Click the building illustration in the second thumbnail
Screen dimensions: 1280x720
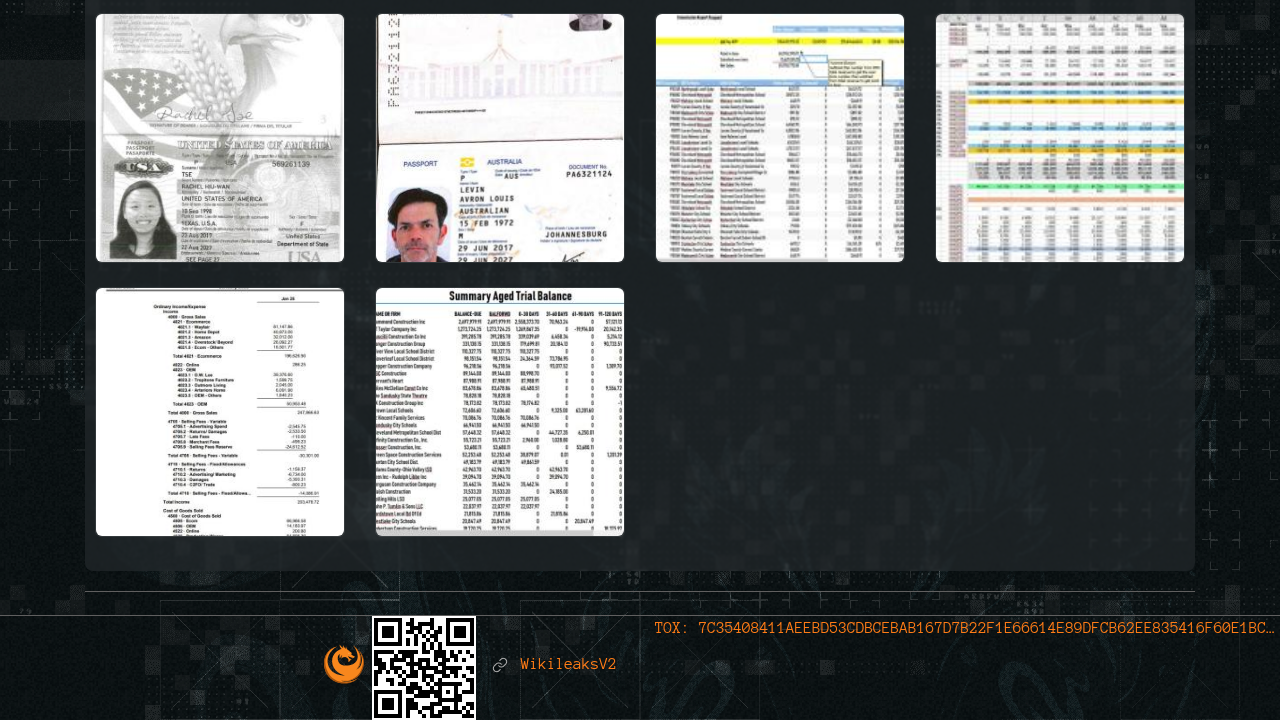(500, 90)
